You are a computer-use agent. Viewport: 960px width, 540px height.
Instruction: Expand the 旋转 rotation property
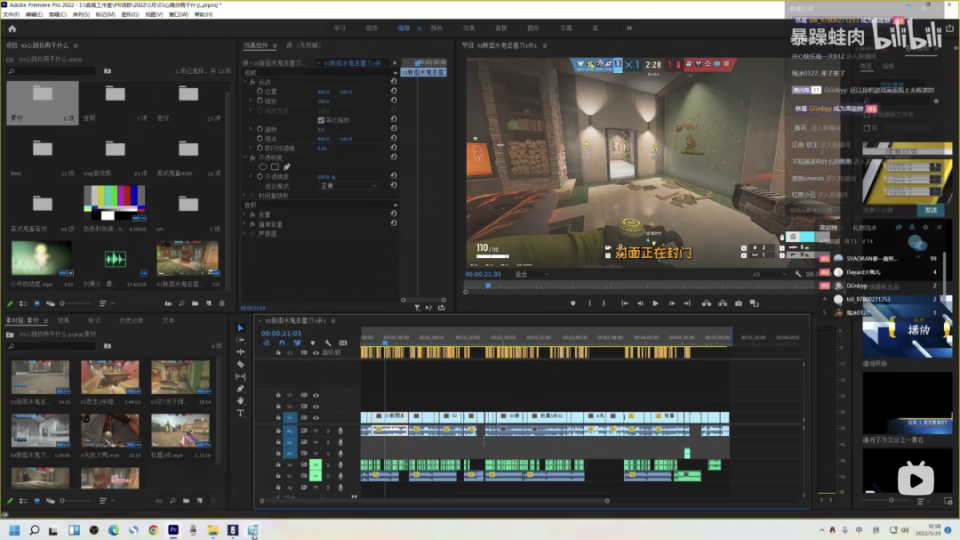[250, 129]
